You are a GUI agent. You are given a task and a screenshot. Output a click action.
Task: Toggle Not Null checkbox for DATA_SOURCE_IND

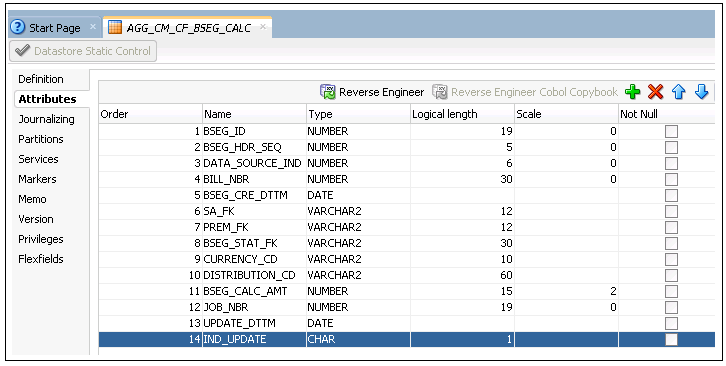671,164
